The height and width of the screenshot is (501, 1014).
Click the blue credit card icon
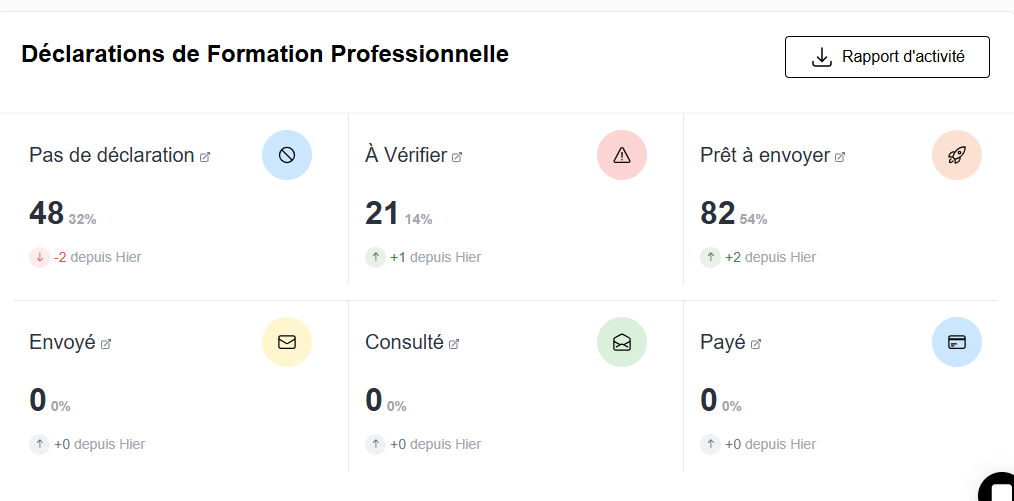[957, 342]
